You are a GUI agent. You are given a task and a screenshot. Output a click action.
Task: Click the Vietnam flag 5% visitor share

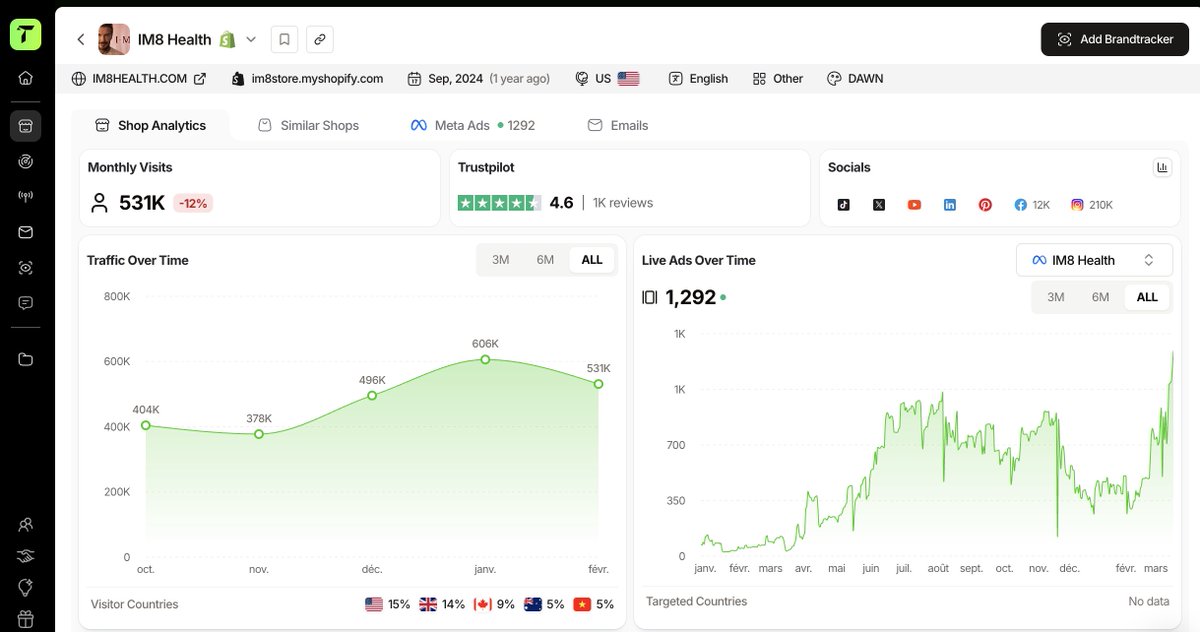(x=594, y=604)
